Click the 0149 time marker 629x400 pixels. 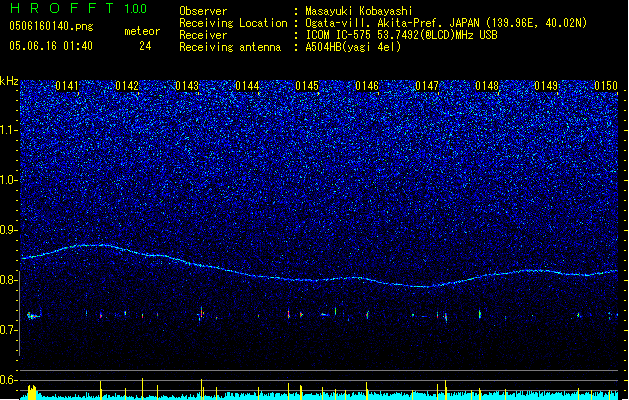point(546,86)
